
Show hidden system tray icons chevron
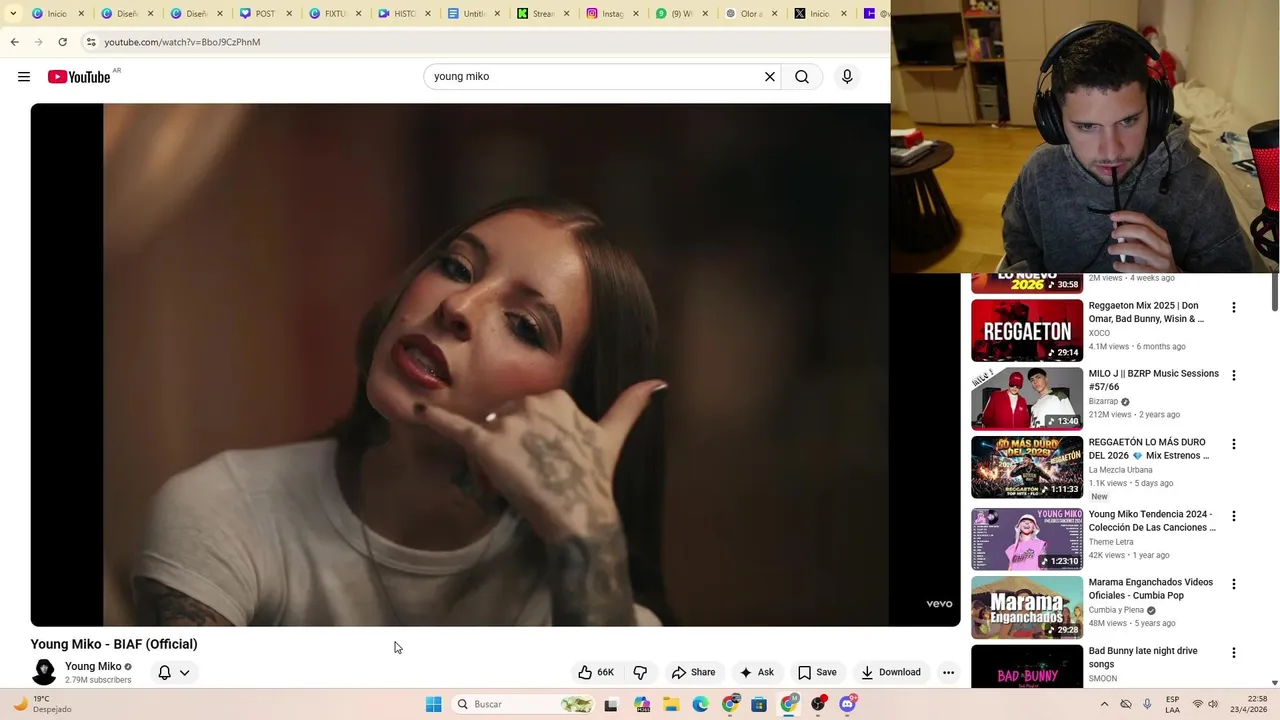(x=1104, y=704)
